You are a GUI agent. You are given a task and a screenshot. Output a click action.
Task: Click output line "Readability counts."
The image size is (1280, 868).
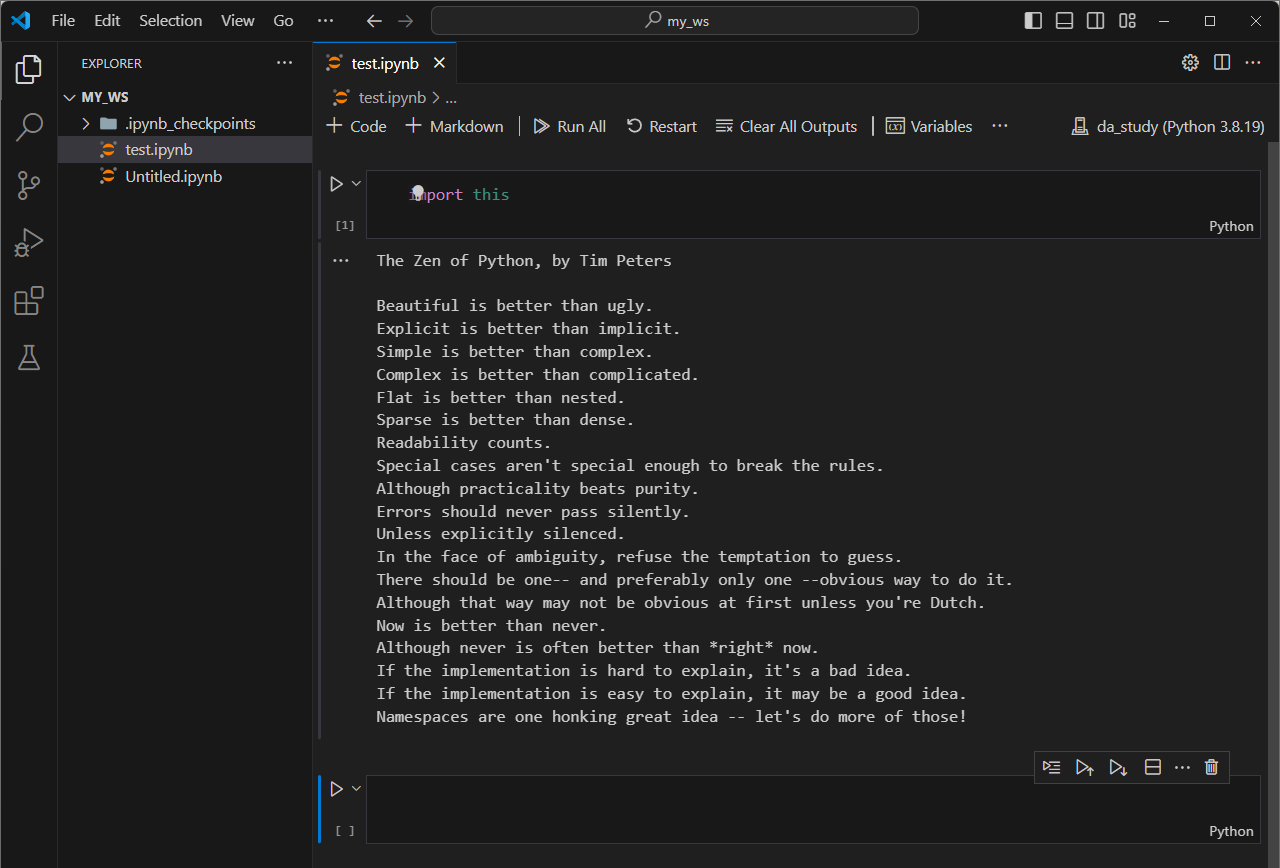464,442
